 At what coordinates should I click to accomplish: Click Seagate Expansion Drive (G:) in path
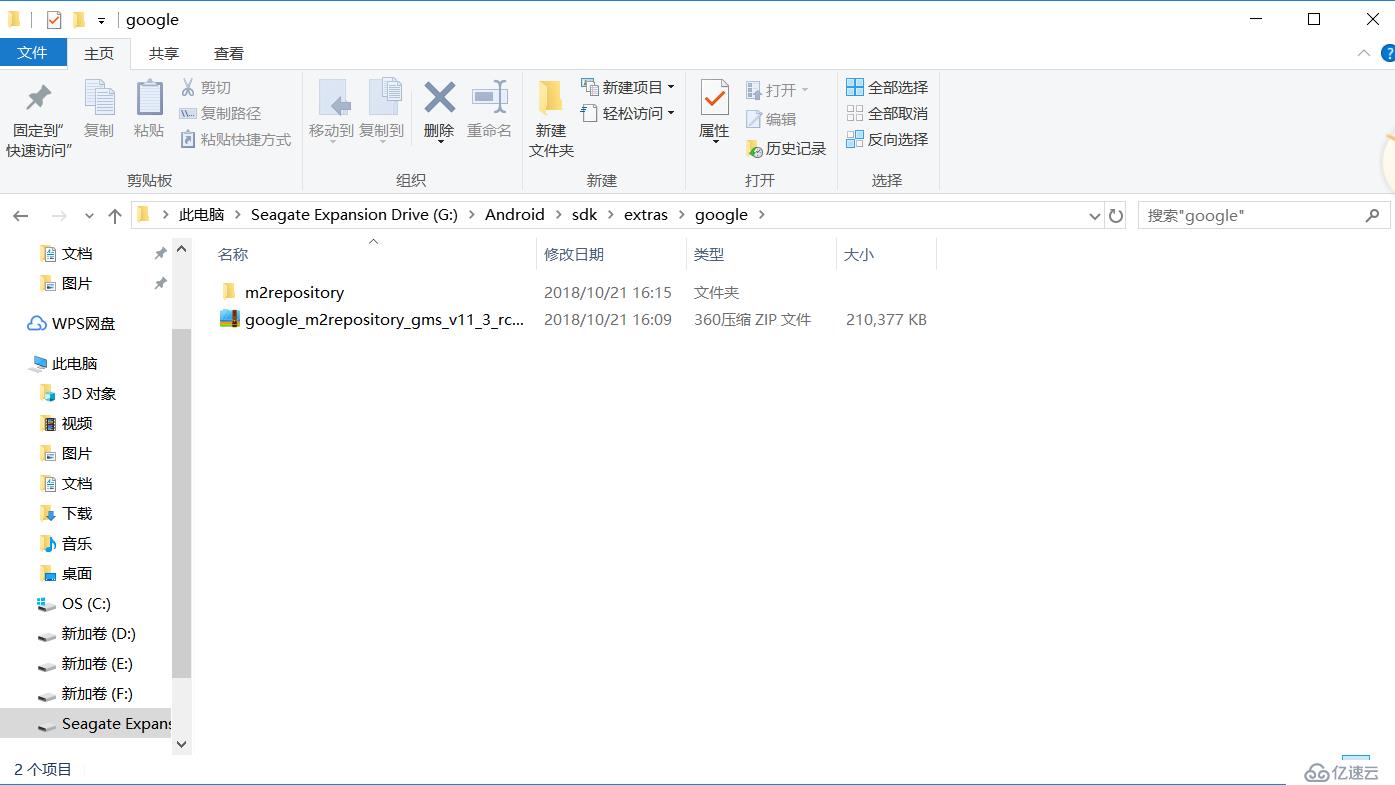point(354,215)
